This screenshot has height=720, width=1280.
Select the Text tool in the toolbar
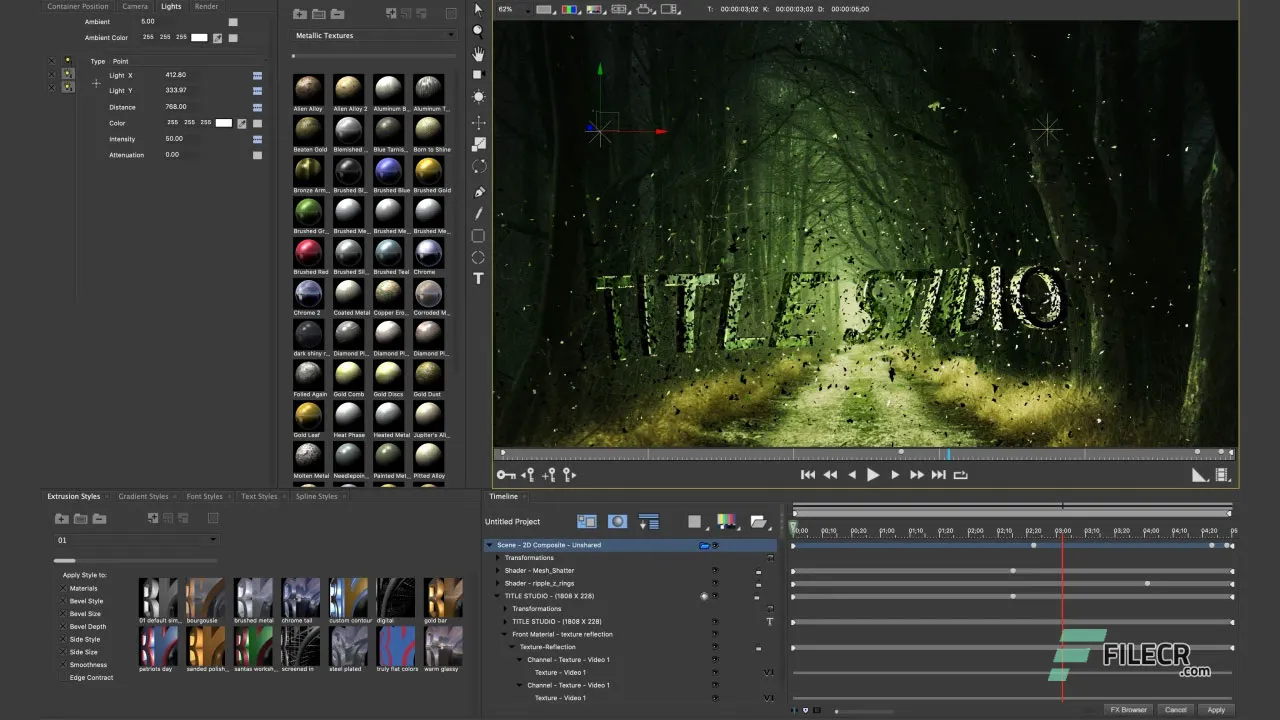click(x=478, y=278)
